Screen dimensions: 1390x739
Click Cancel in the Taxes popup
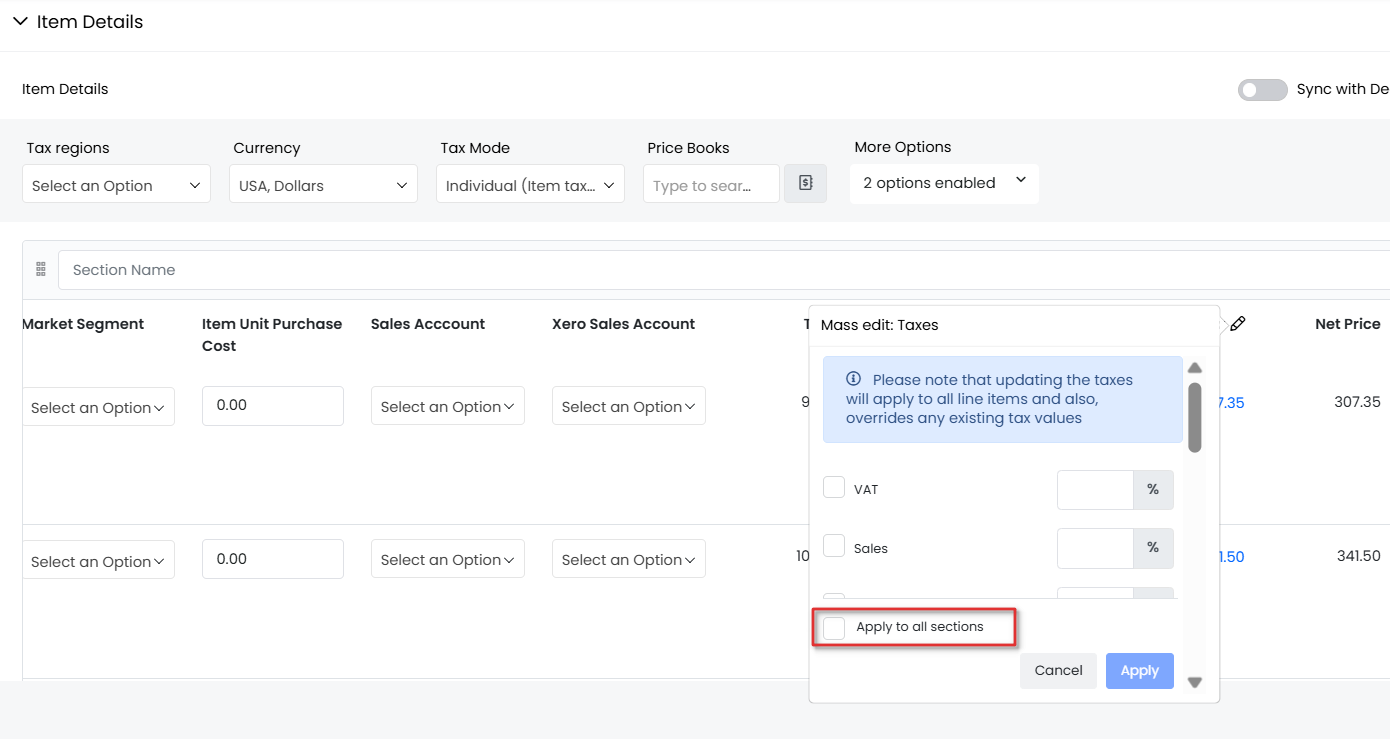pyautogui.click(x=1058, y=671)
